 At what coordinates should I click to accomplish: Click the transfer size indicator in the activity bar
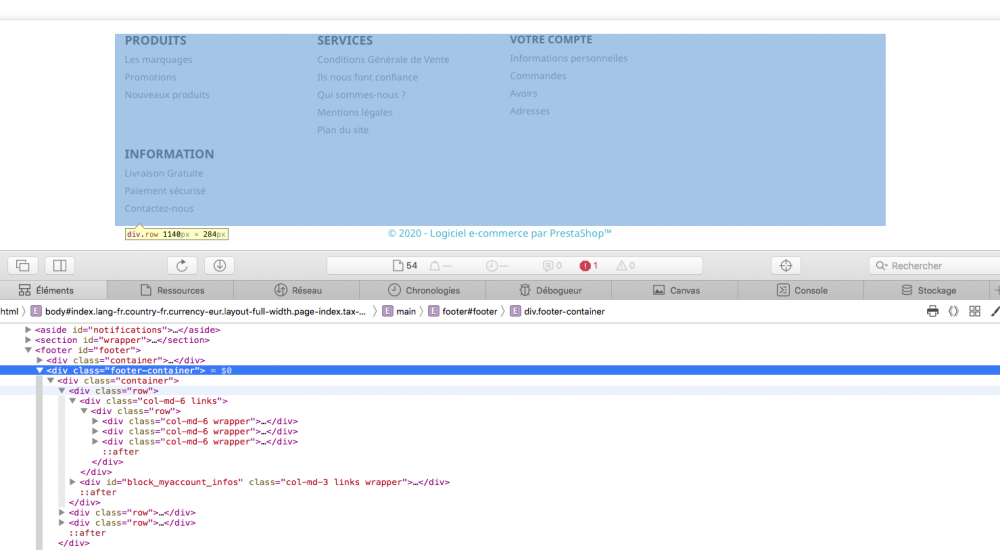[440, 265]
